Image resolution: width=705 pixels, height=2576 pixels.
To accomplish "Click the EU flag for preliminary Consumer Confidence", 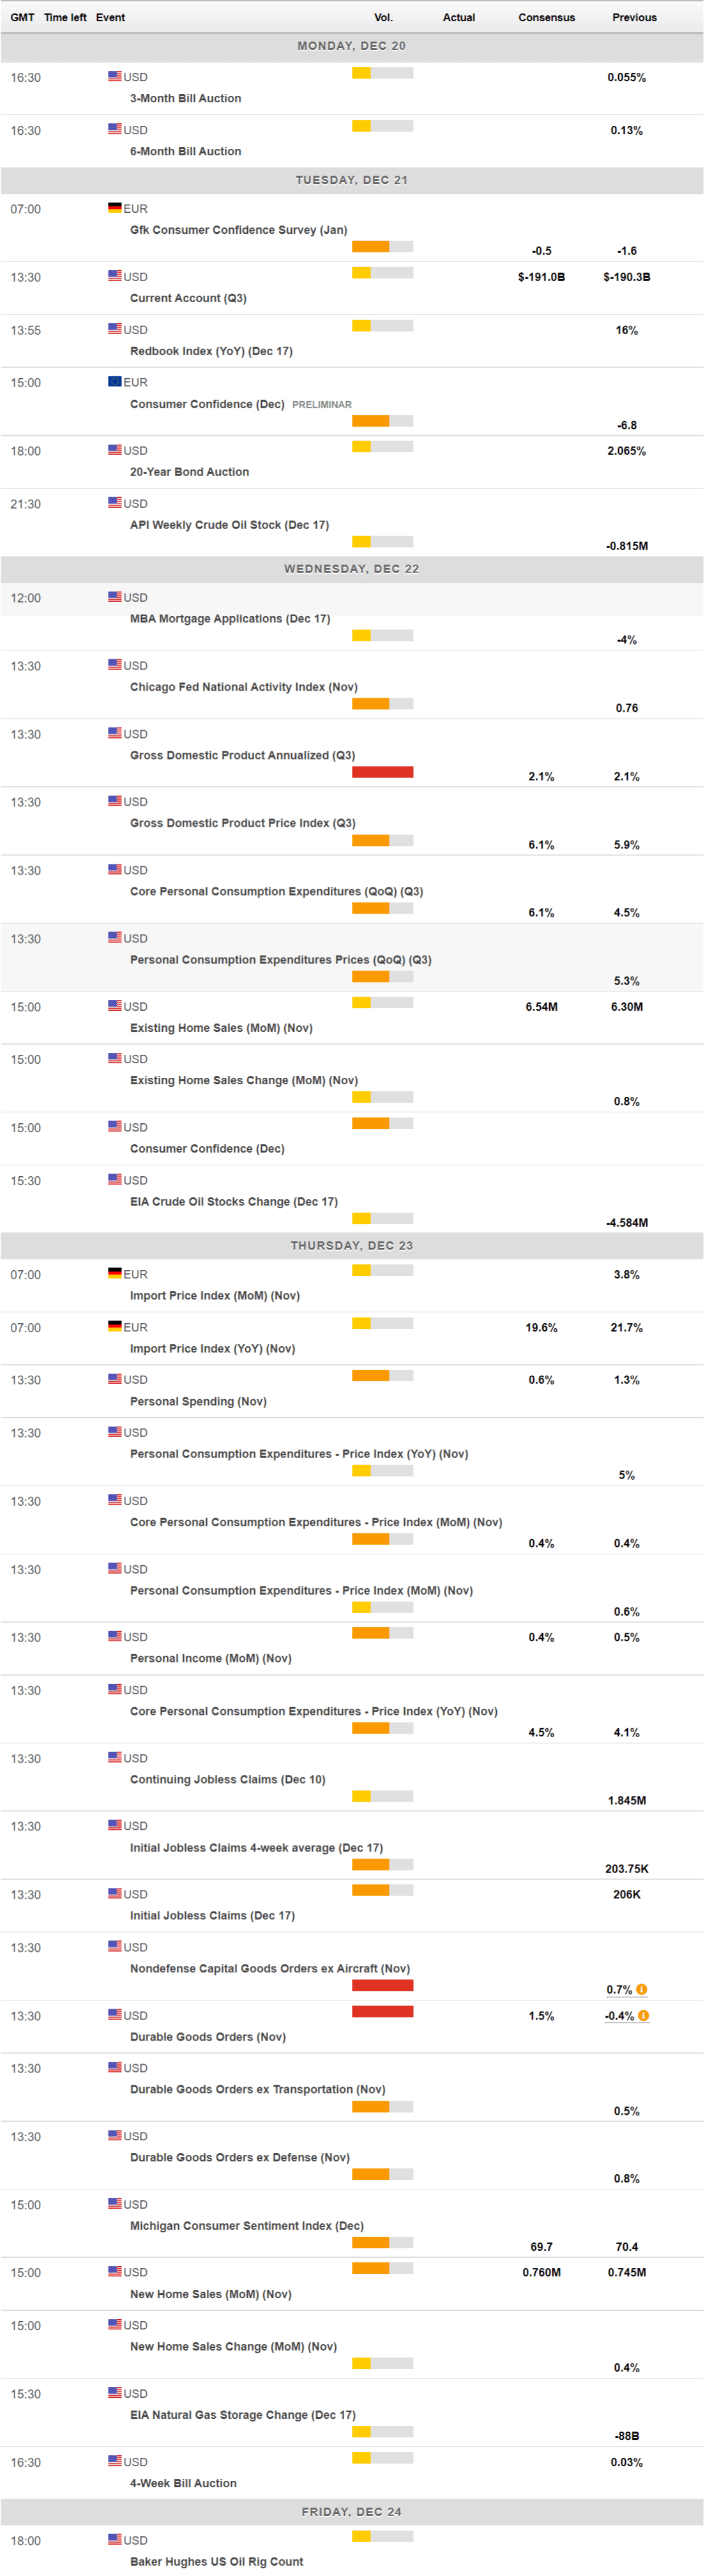I will click(x=115, y=381).
